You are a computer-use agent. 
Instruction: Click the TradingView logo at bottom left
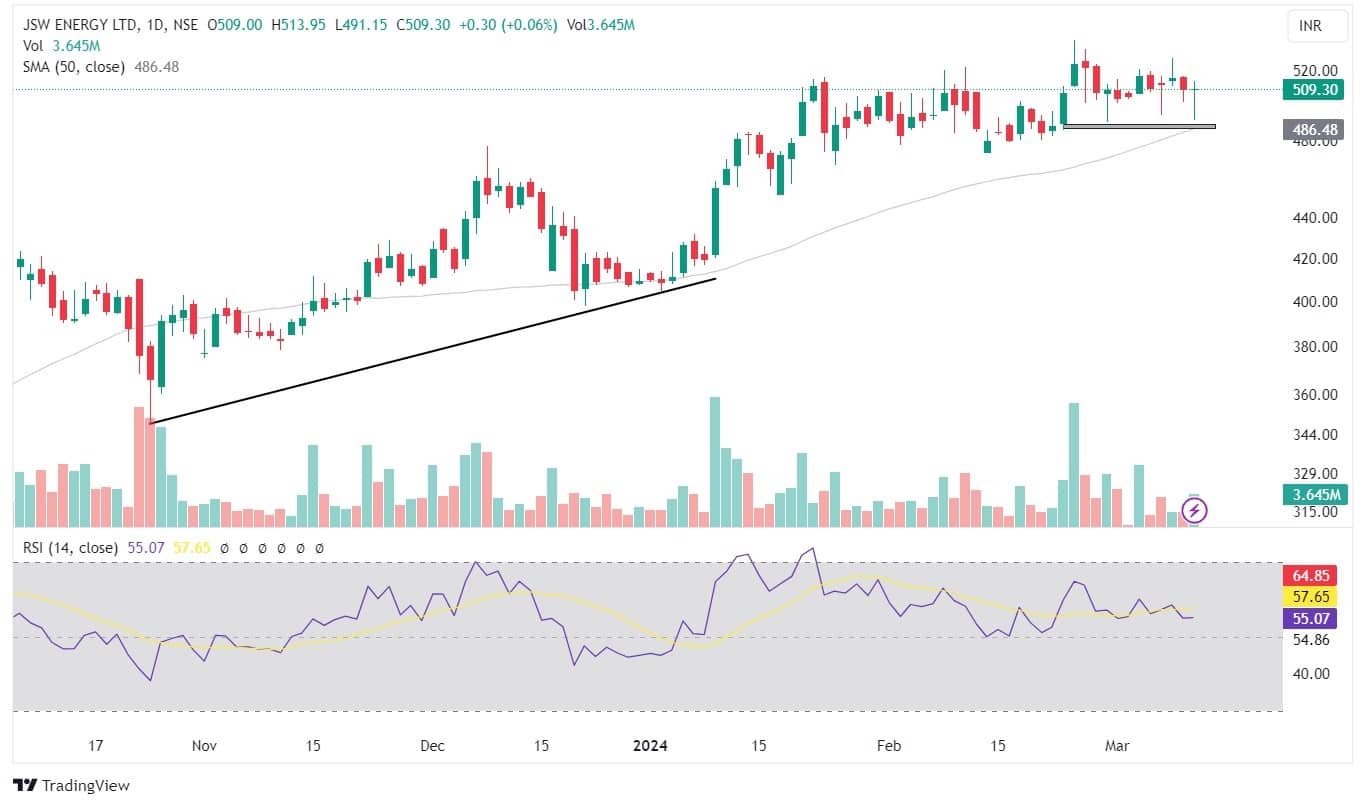71,786
